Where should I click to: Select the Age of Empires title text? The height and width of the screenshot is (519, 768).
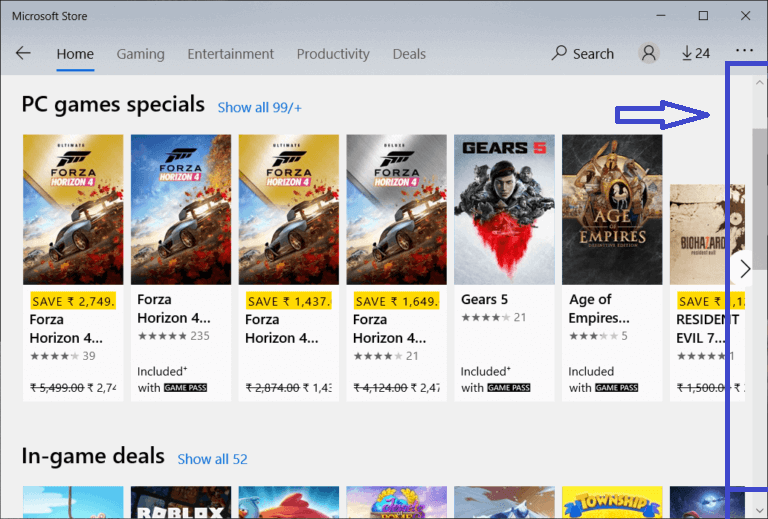599,308
